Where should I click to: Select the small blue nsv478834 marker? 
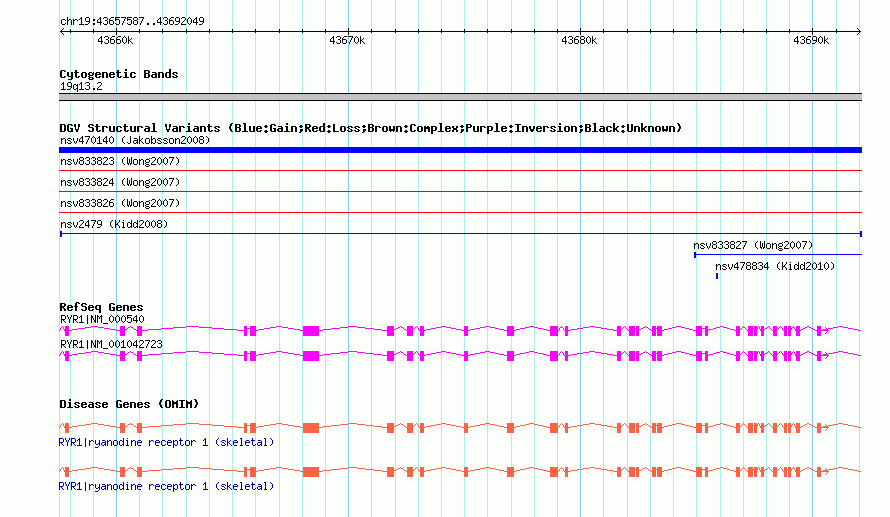[717, 276]
